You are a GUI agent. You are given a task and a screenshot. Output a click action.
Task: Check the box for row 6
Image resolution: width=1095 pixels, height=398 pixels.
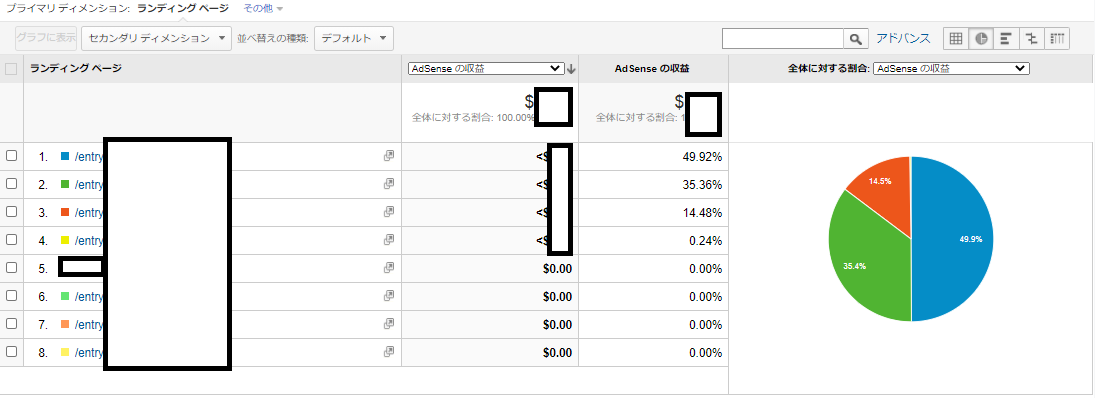click(11, 295)
